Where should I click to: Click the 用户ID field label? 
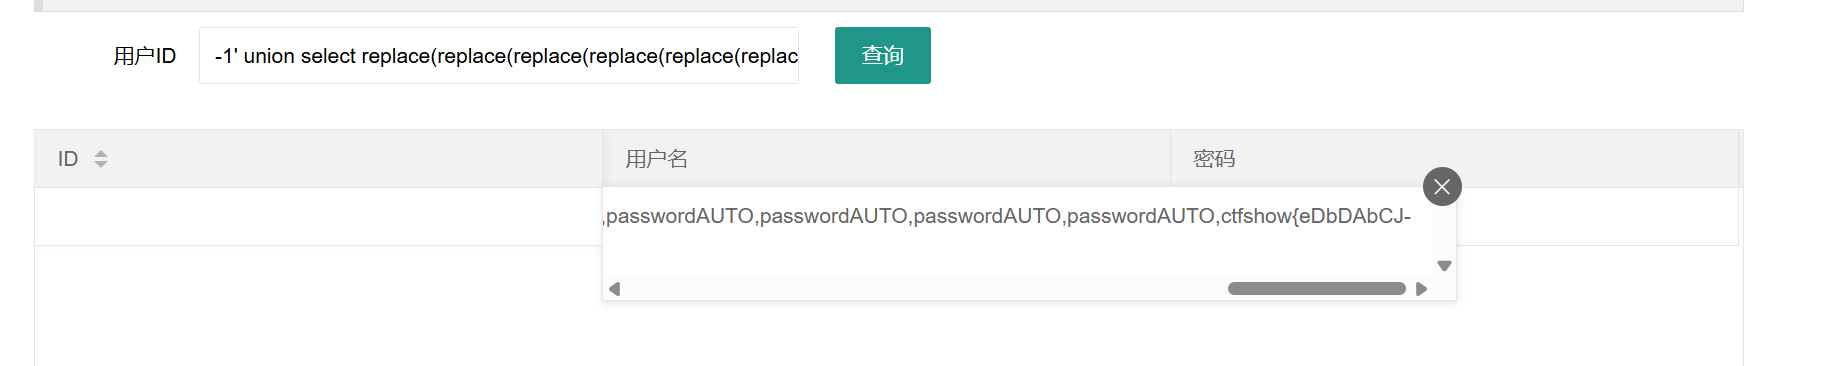(145, 56)
